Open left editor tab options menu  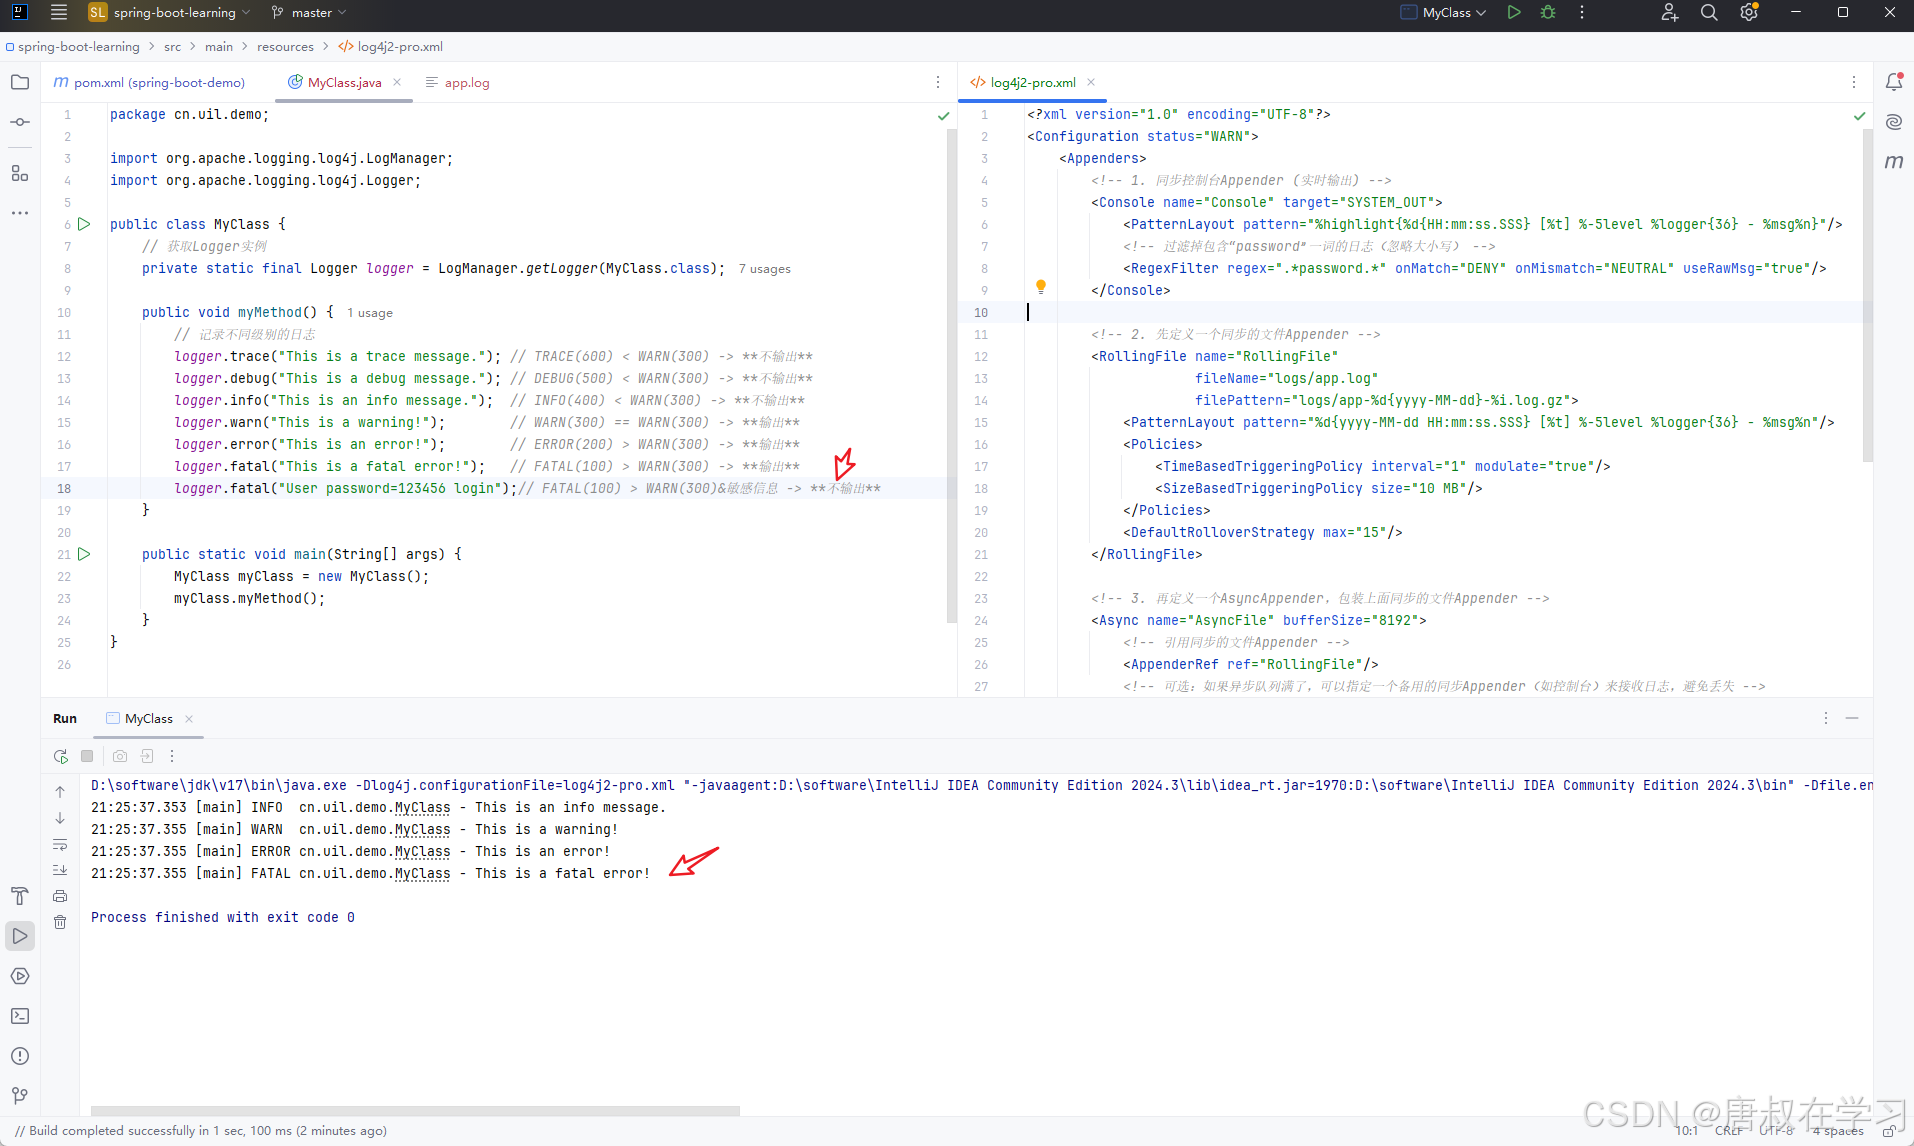[x=938, y=83]
